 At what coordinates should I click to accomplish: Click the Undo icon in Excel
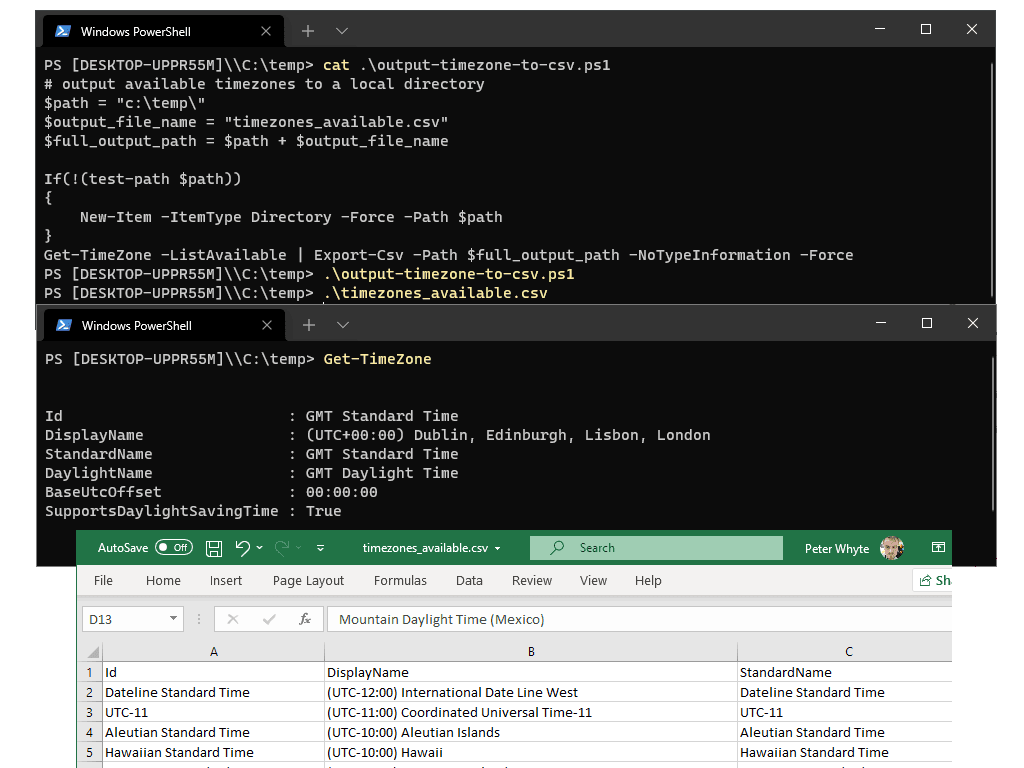tap(242, 548)
